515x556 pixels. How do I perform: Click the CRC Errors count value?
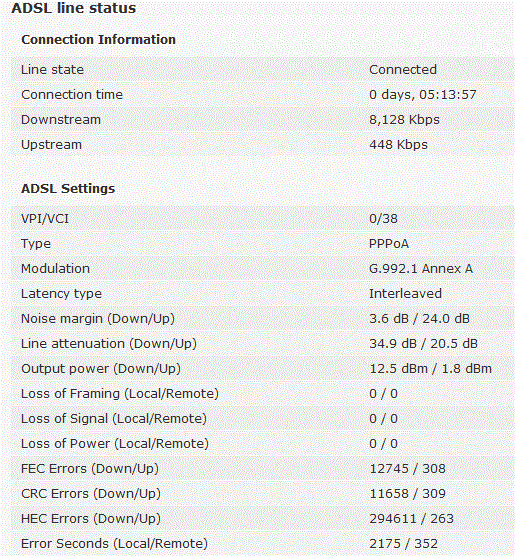tap(408, 494)
